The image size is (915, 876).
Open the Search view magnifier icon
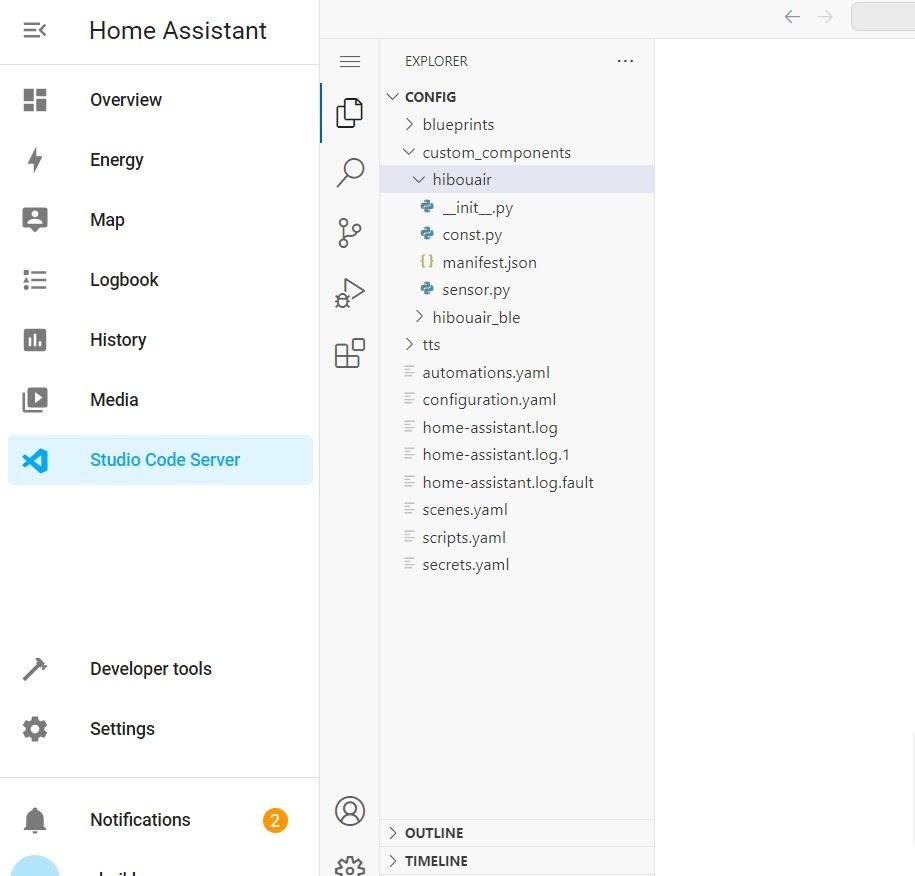(350, 173)
